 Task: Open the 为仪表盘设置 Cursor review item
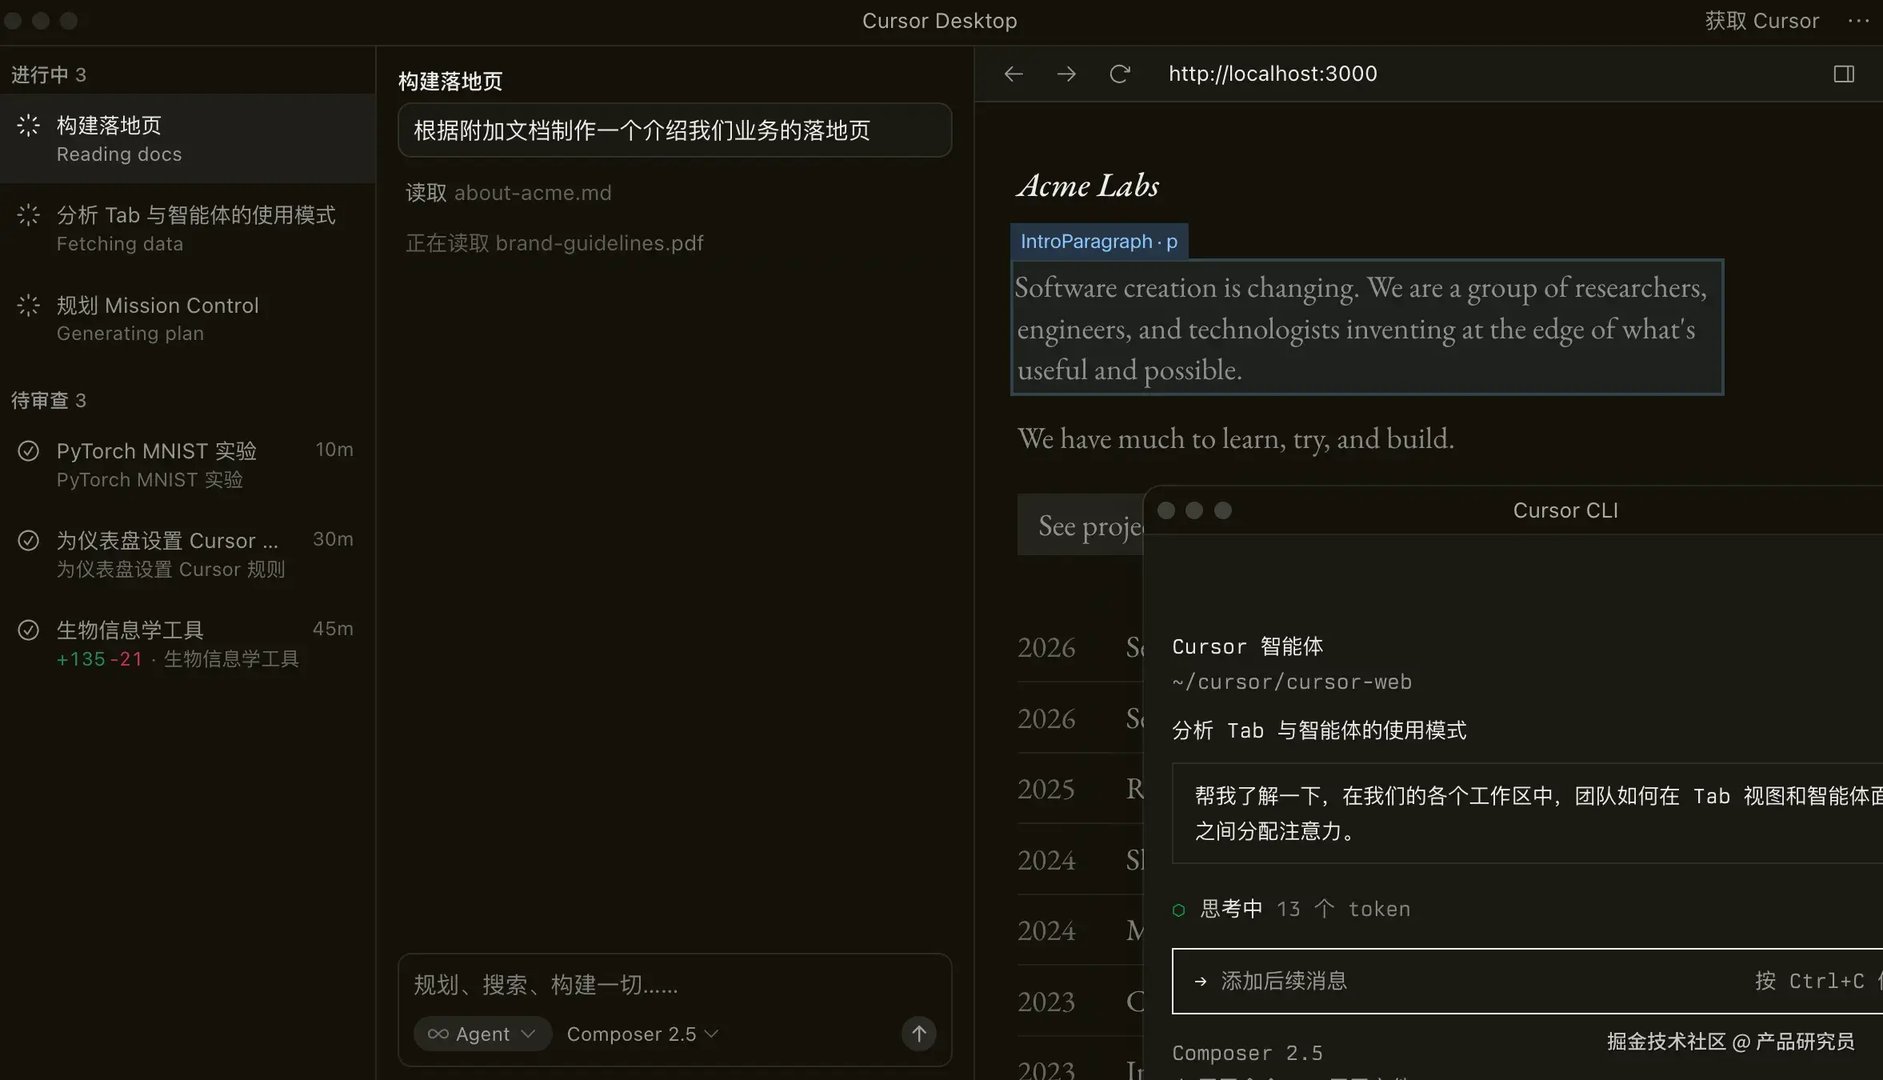(188, 554)
